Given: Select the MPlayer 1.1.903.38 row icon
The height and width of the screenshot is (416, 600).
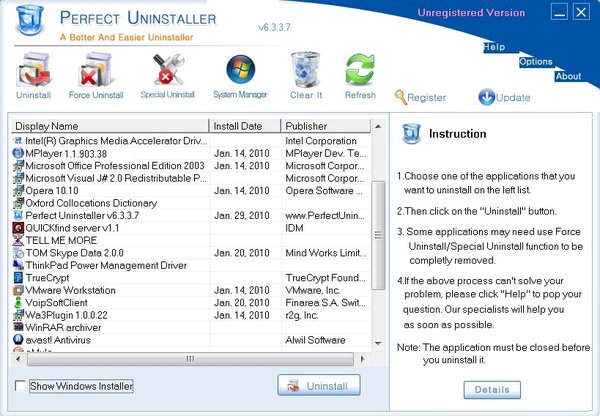Looking at the screenshot, I should click(x=18, y=153).
